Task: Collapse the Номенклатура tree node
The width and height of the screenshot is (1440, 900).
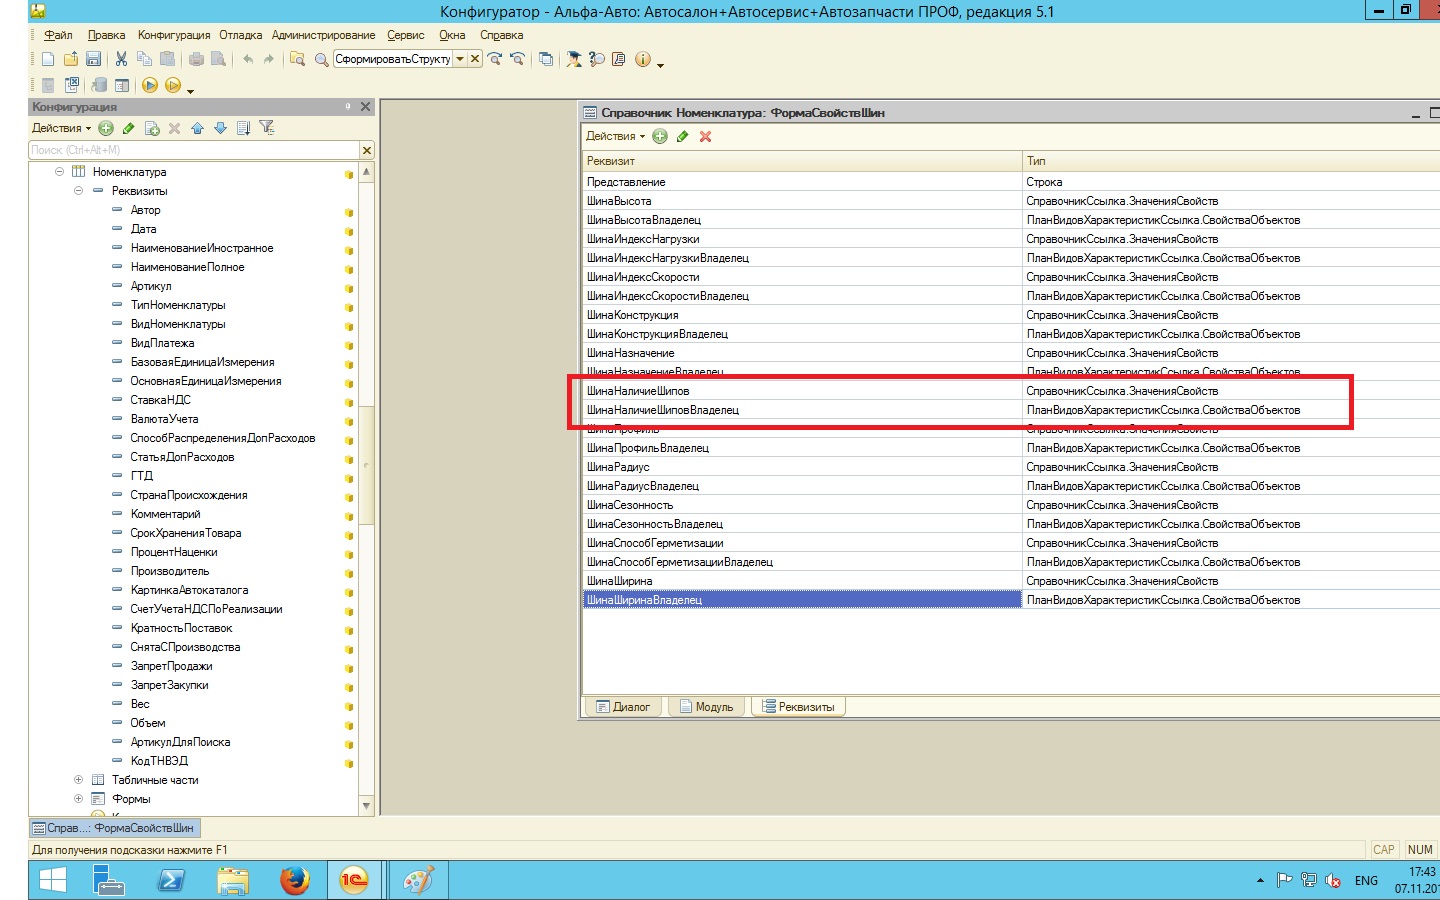Action: coord(59,172)
